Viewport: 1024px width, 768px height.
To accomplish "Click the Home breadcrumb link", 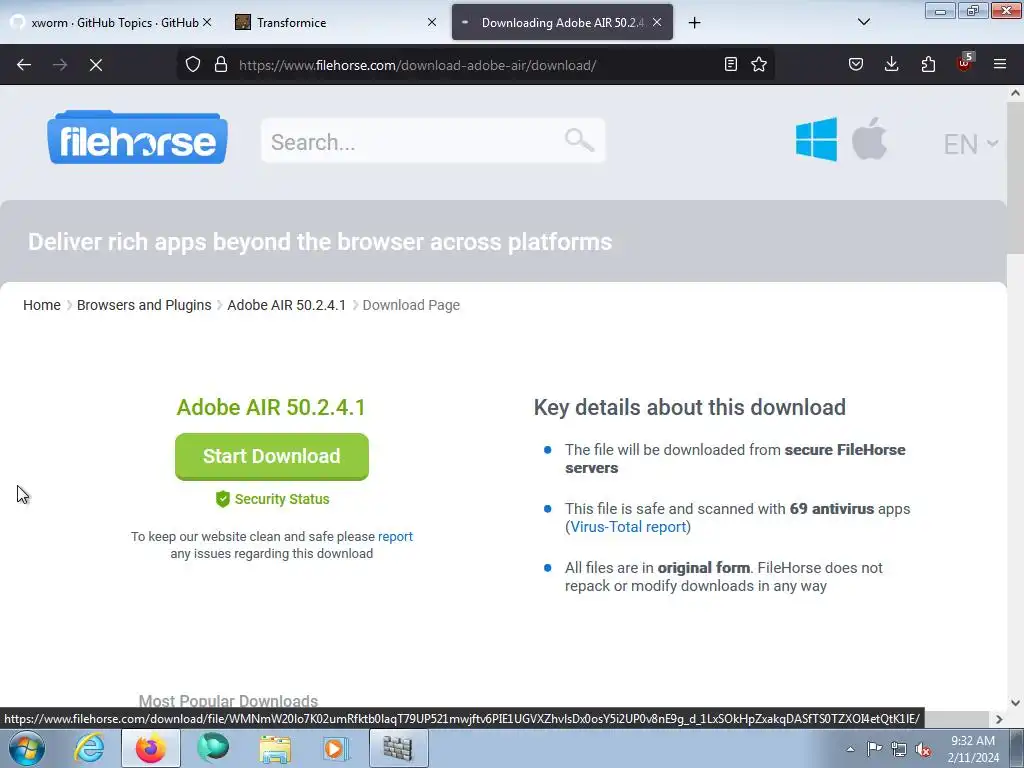I will [42, 305].
